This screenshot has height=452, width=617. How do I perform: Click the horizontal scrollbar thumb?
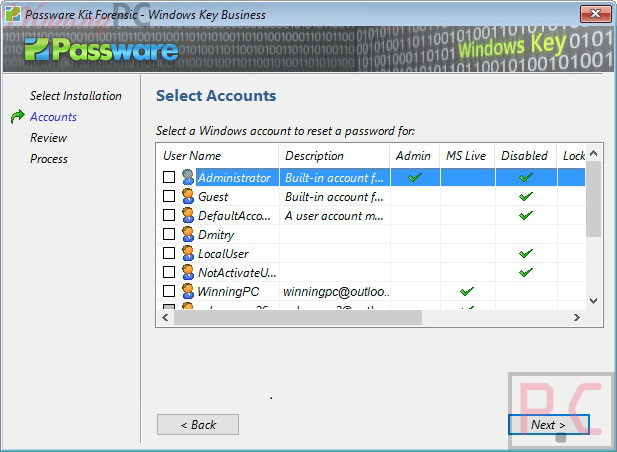click(x=298, y=317)
